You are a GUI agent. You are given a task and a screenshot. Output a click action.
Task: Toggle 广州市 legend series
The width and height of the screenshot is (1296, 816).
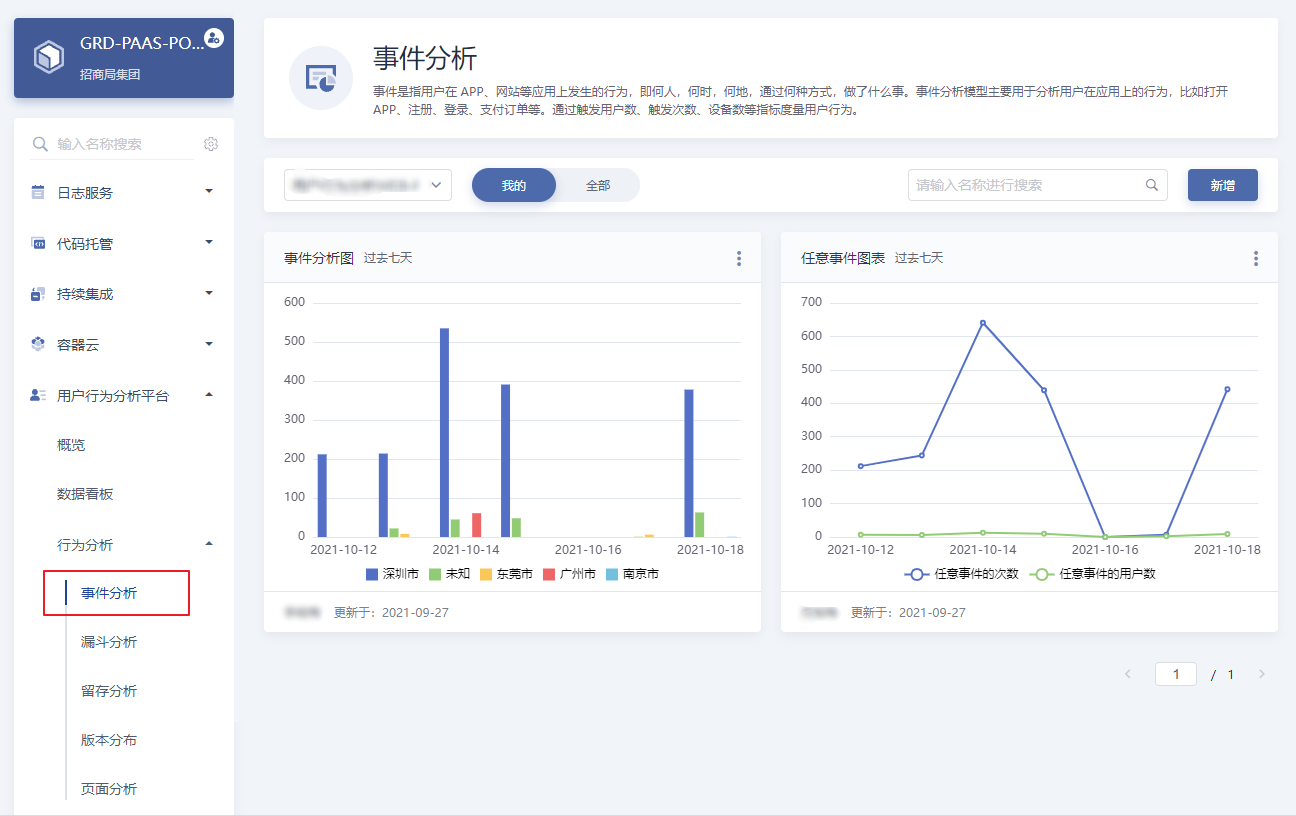click(569, 574)
